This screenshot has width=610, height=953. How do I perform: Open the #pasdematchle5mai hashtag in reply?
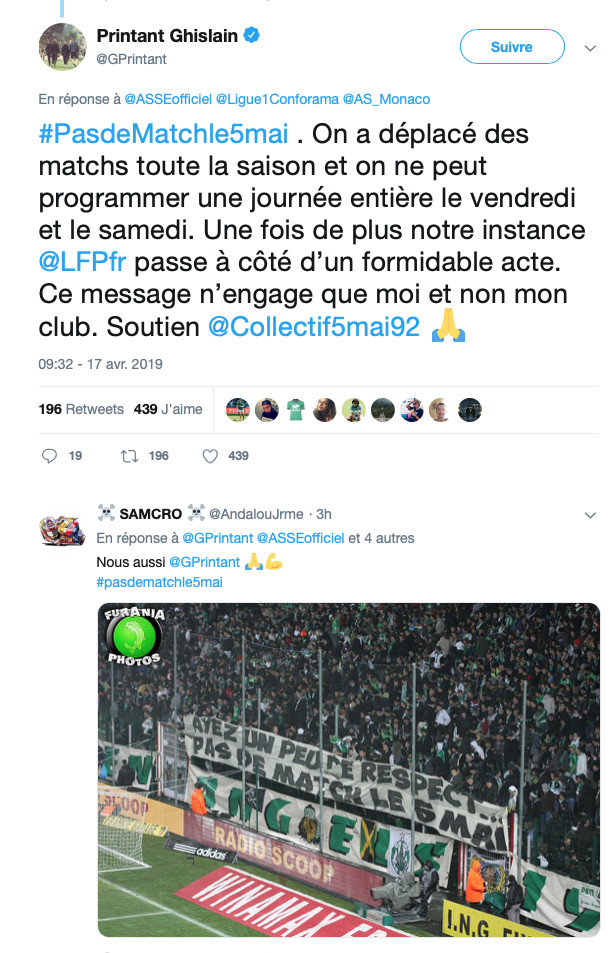pos(160,582)
